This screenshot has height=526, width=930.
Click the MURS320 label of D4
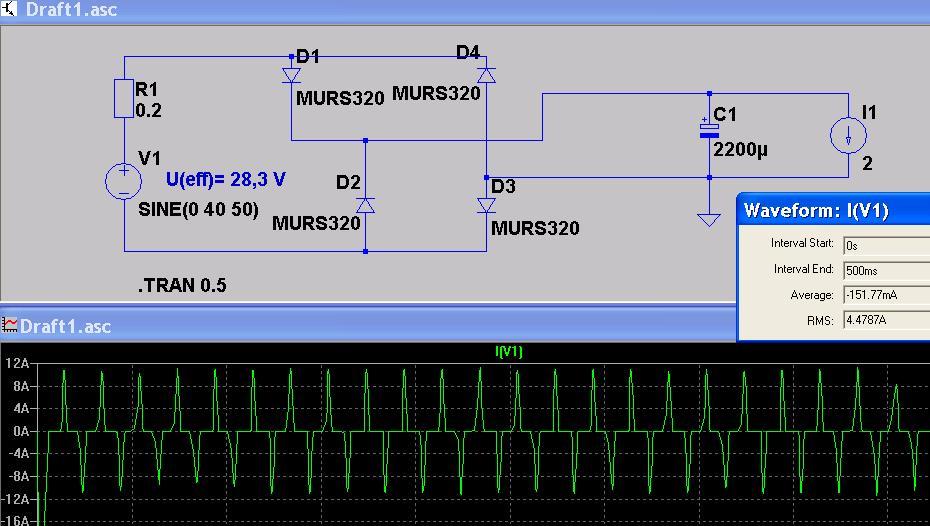(x=436, y=94)
